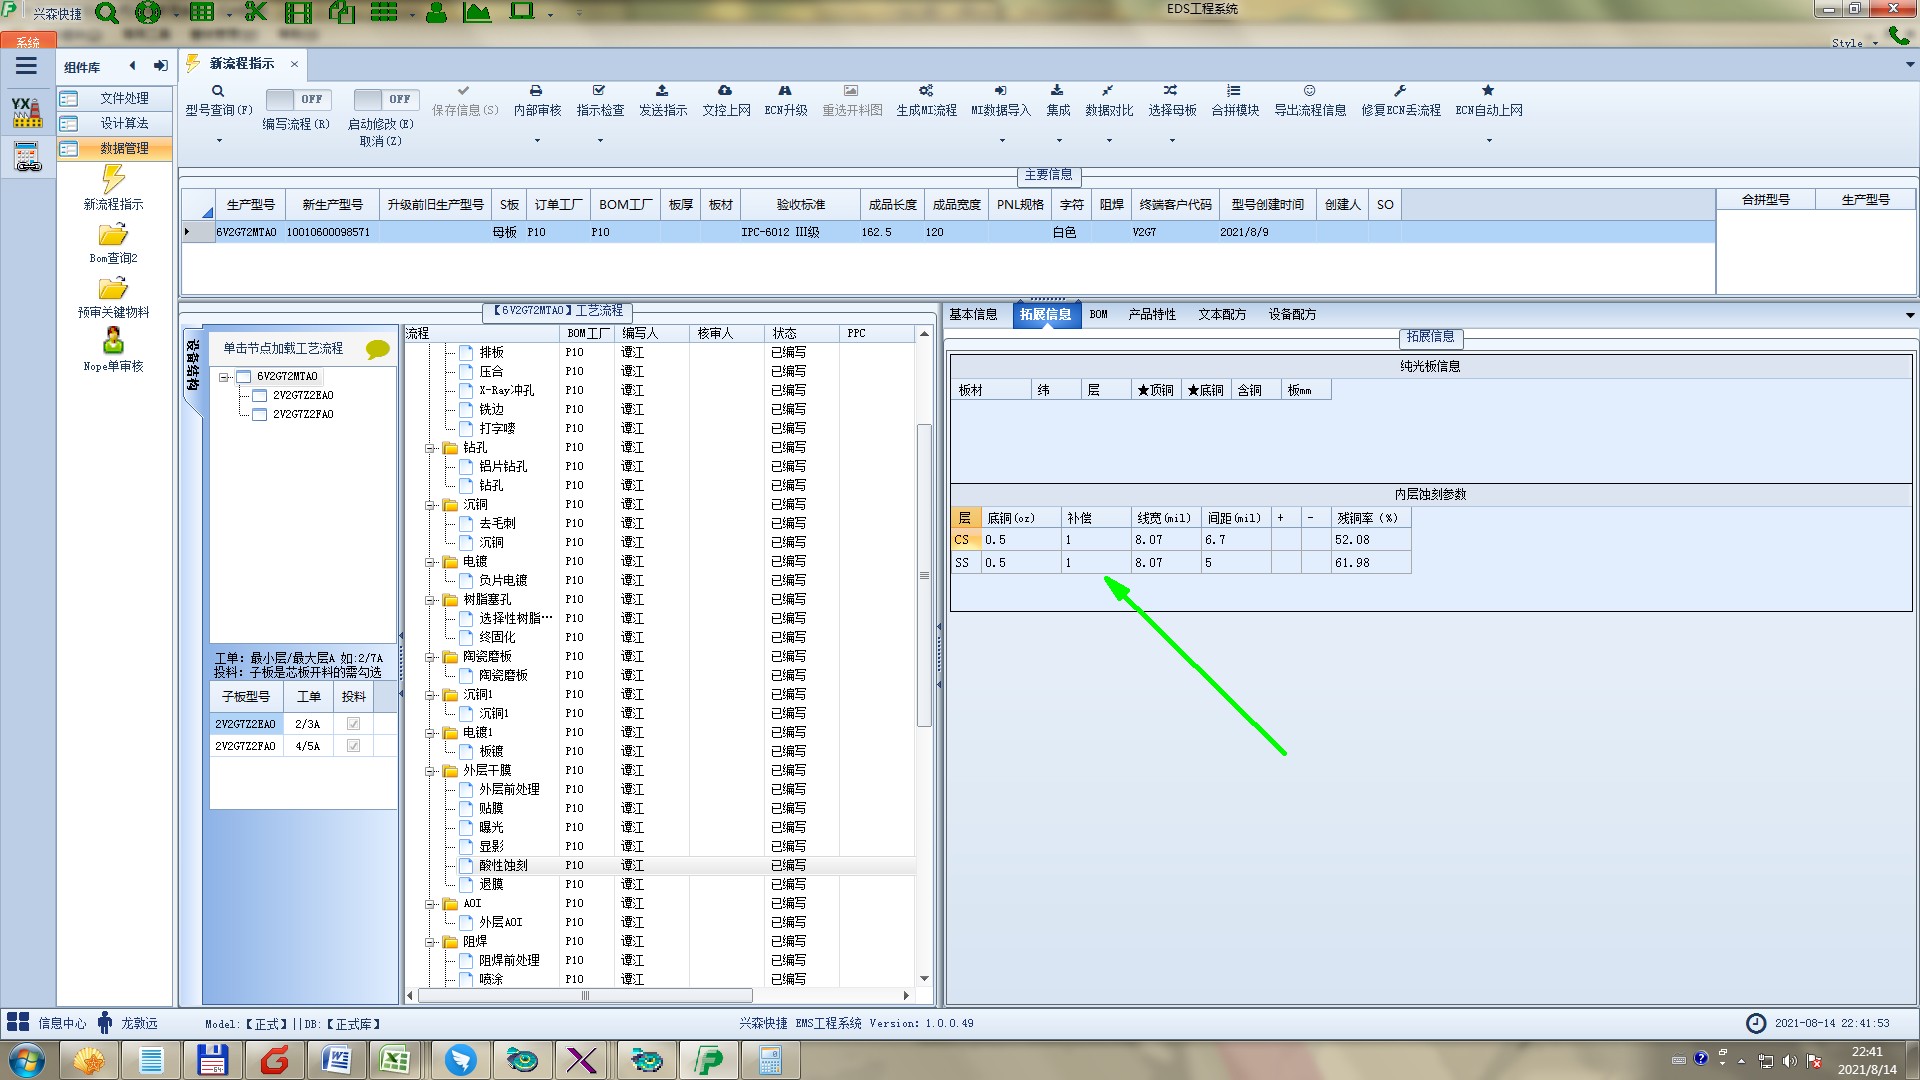Click the 文控上网 cloud upload icon
The image size is (1920, 1080).
point(725,91)
